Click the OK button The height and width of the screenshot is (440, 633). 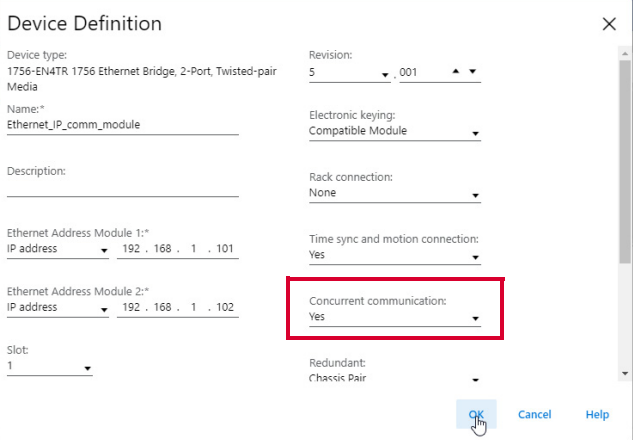coord(476,414)
